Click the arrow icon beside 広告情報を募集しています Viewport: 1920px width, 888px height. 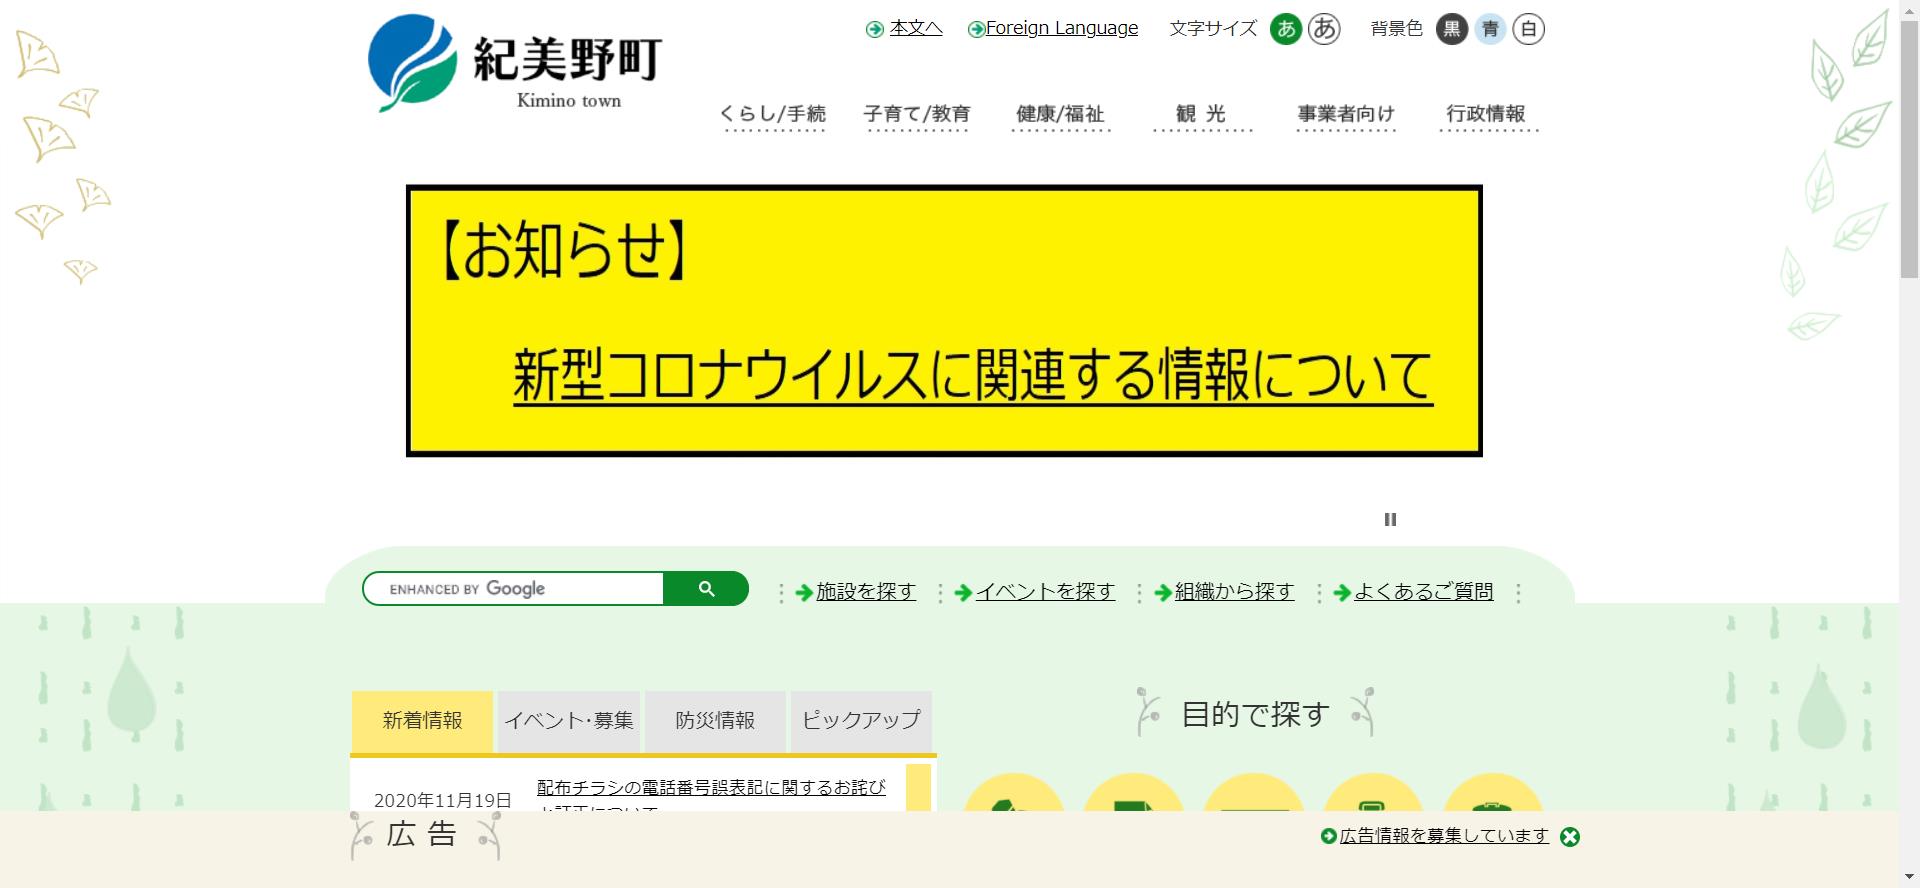1329,836
